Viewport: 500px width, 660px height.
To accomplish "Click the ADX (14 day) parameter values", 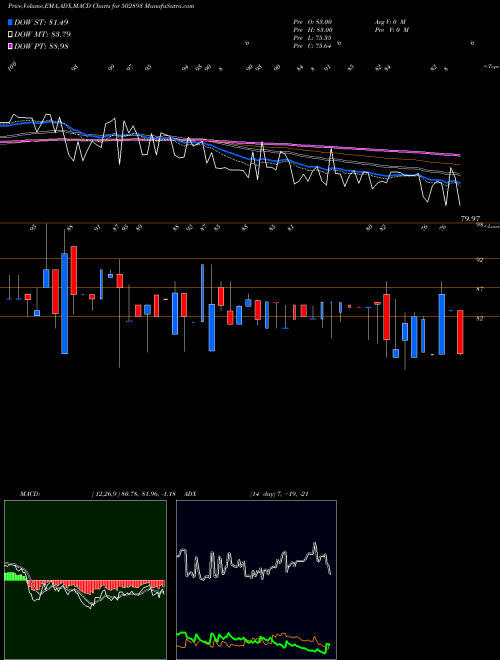I will tap(279, 494).
